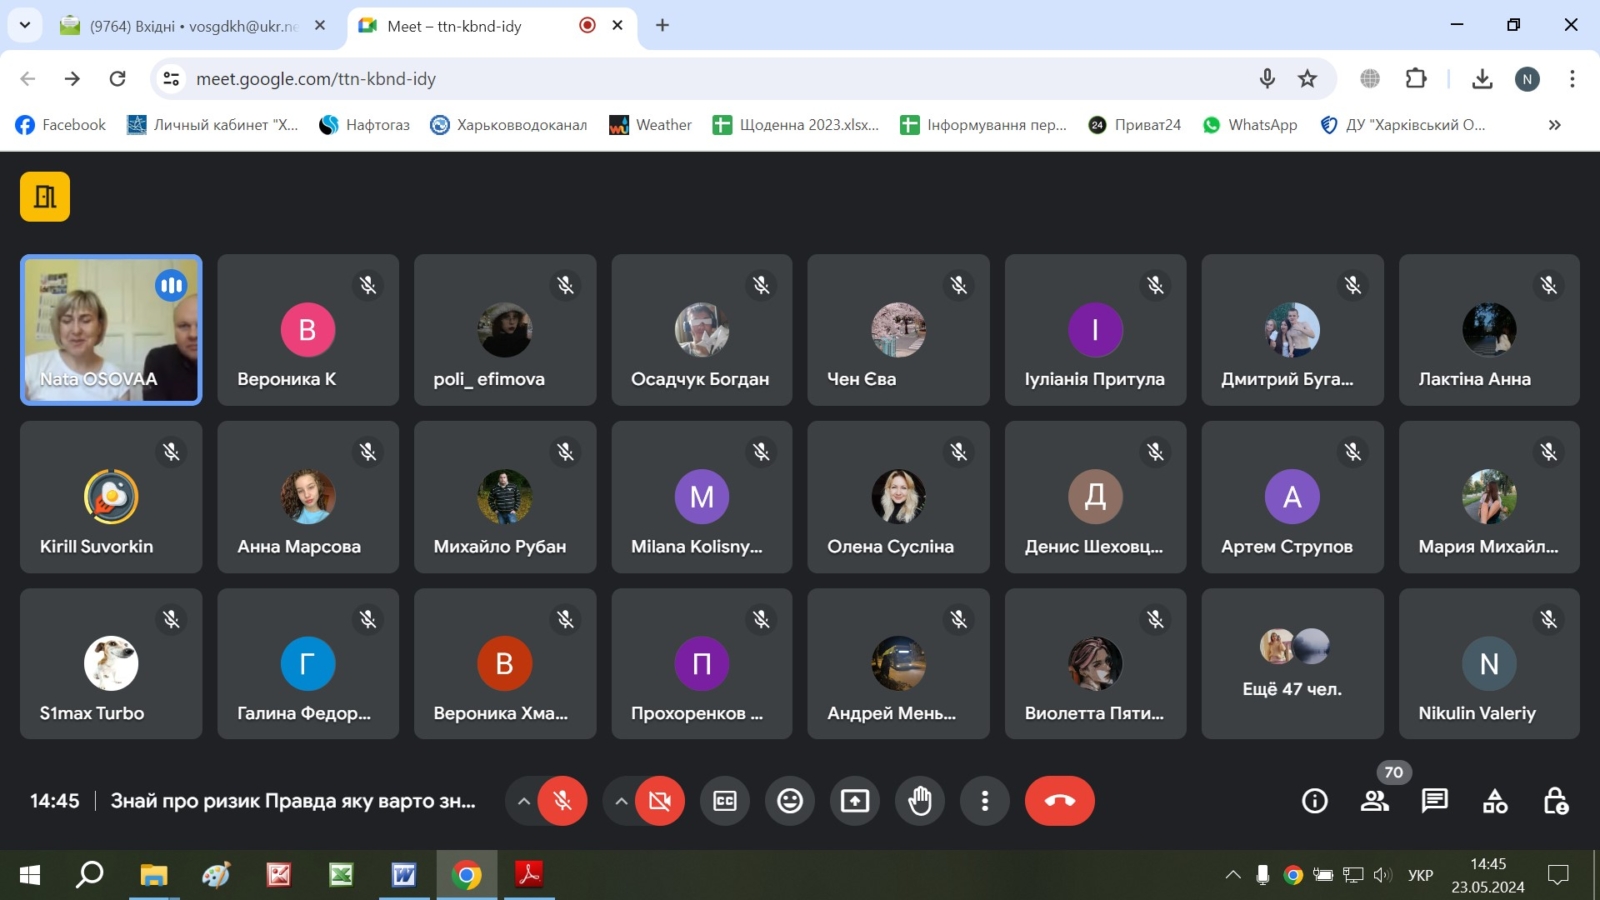The height and width of the screenshot is (900, 1600).
Task: Show the participants list
Action: point(1375,801)
